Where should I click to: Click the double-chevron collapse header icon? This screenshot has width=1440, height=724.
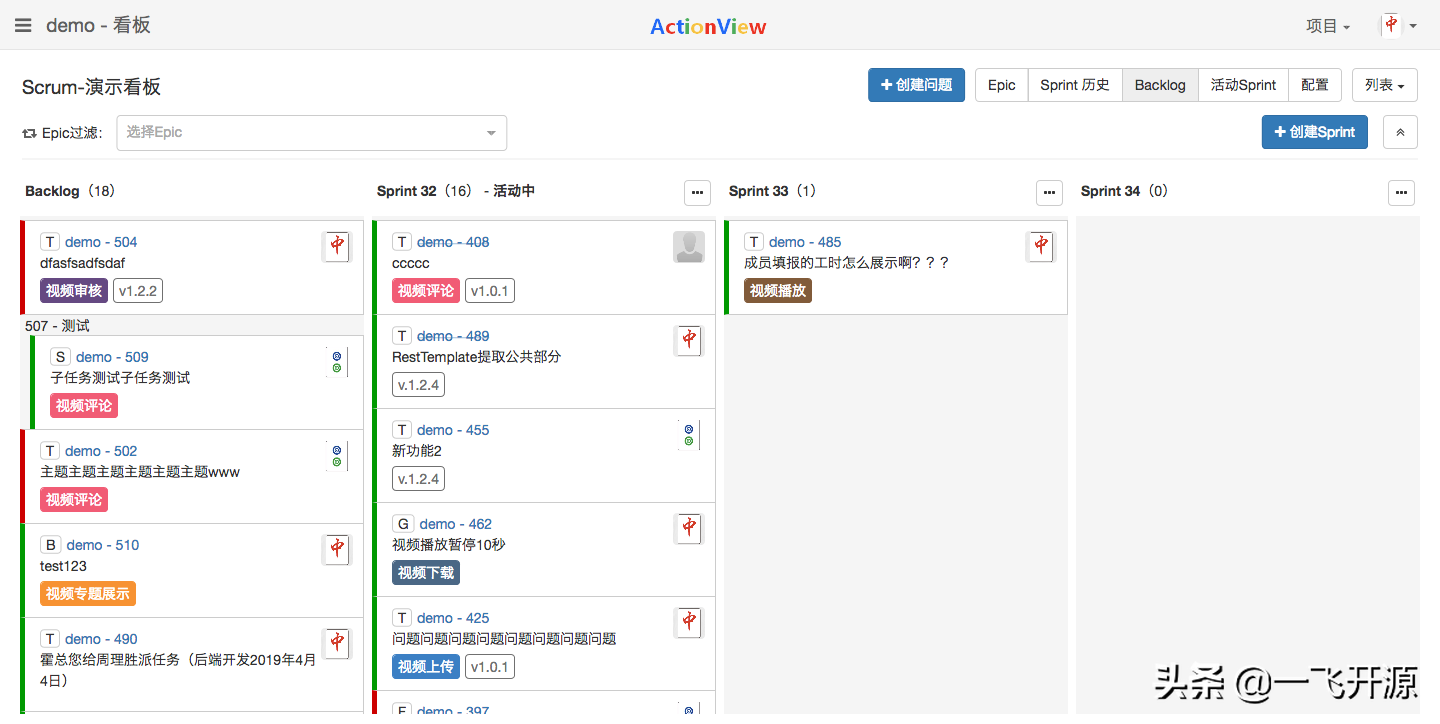(1400, 132)
